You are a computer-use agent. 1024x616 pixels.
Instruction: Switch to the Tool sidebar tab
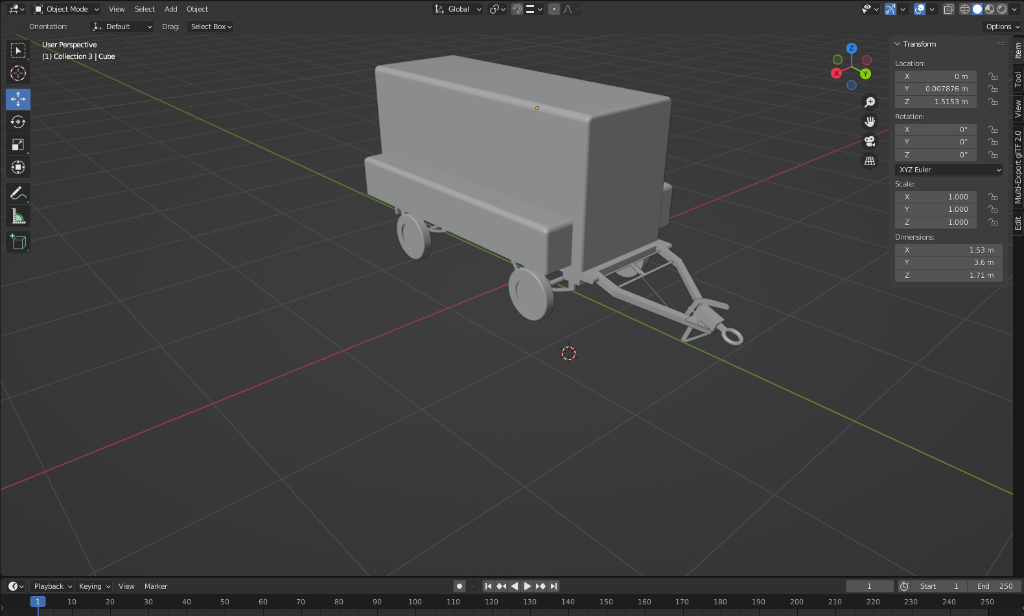tap(1018, 80)
